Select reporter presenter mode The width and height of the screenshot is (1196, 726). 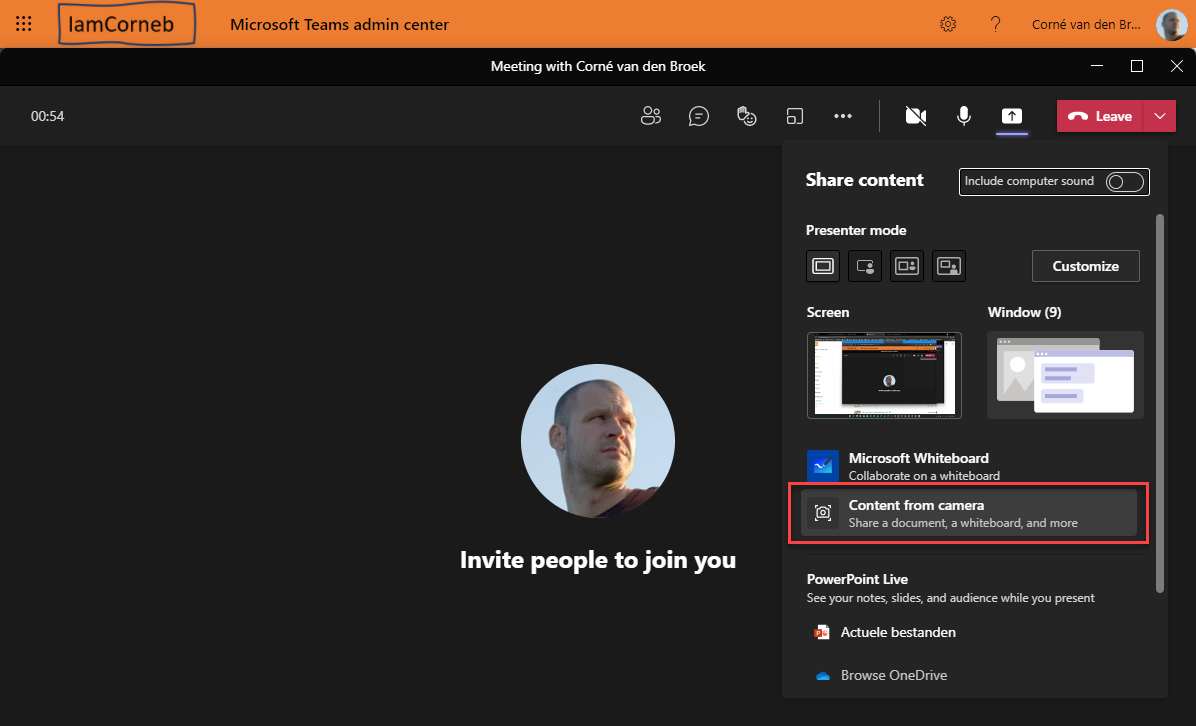tap(949, 266)
